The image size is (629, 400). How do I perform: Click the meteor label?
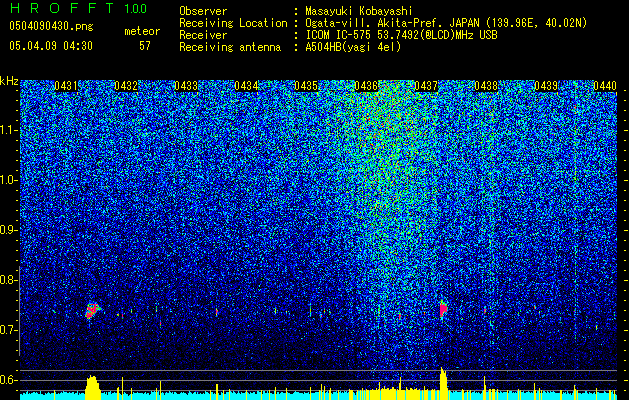pos(142,31)
